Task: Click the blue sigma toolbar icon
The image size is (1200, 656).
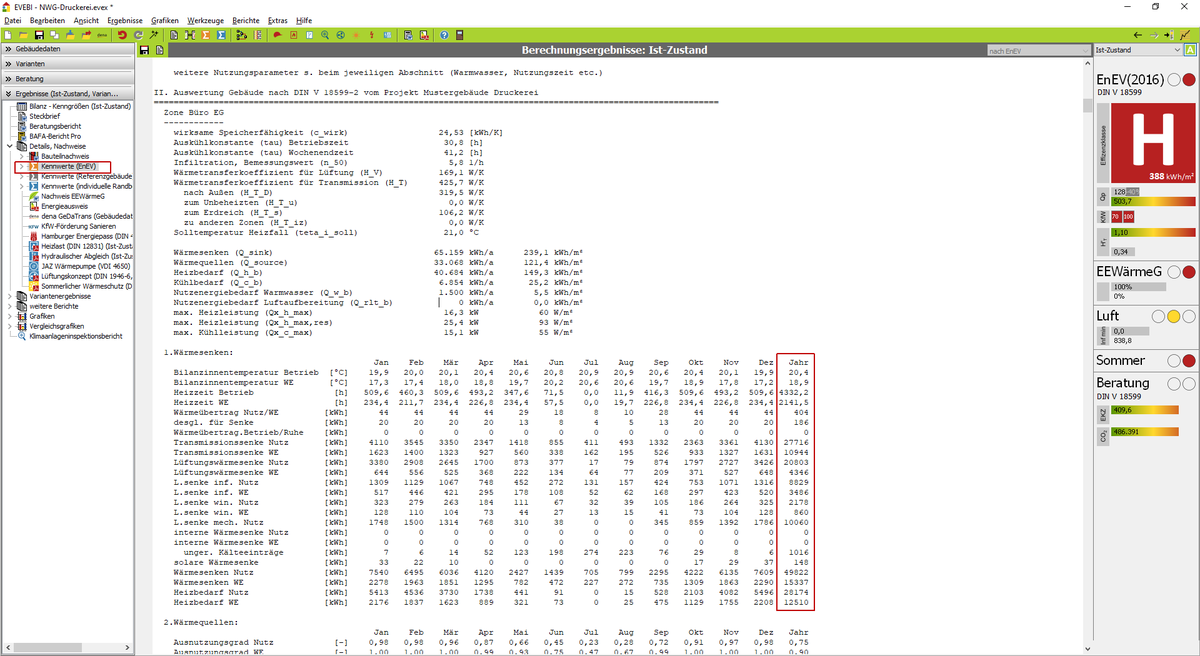Action: (221, 34)
